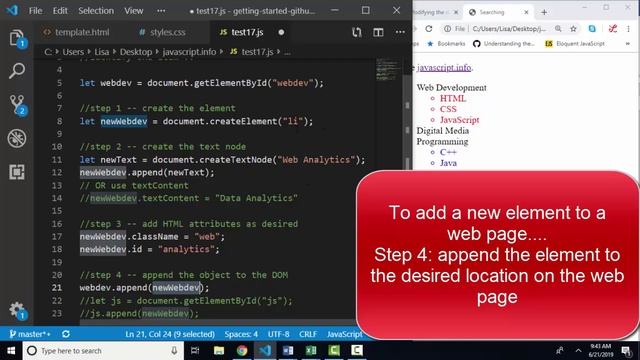Open the Bookmarks folder in bookmarks bar

tap(446, 44)
